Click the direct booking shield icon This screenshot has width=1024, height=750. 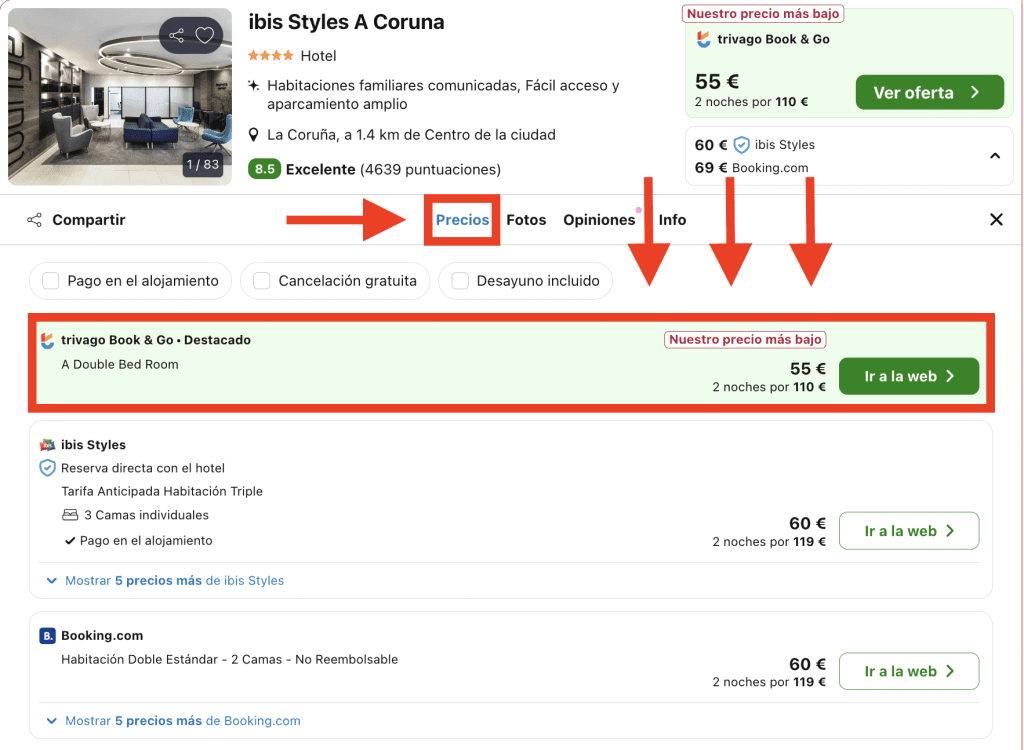[x=47, y=468]
